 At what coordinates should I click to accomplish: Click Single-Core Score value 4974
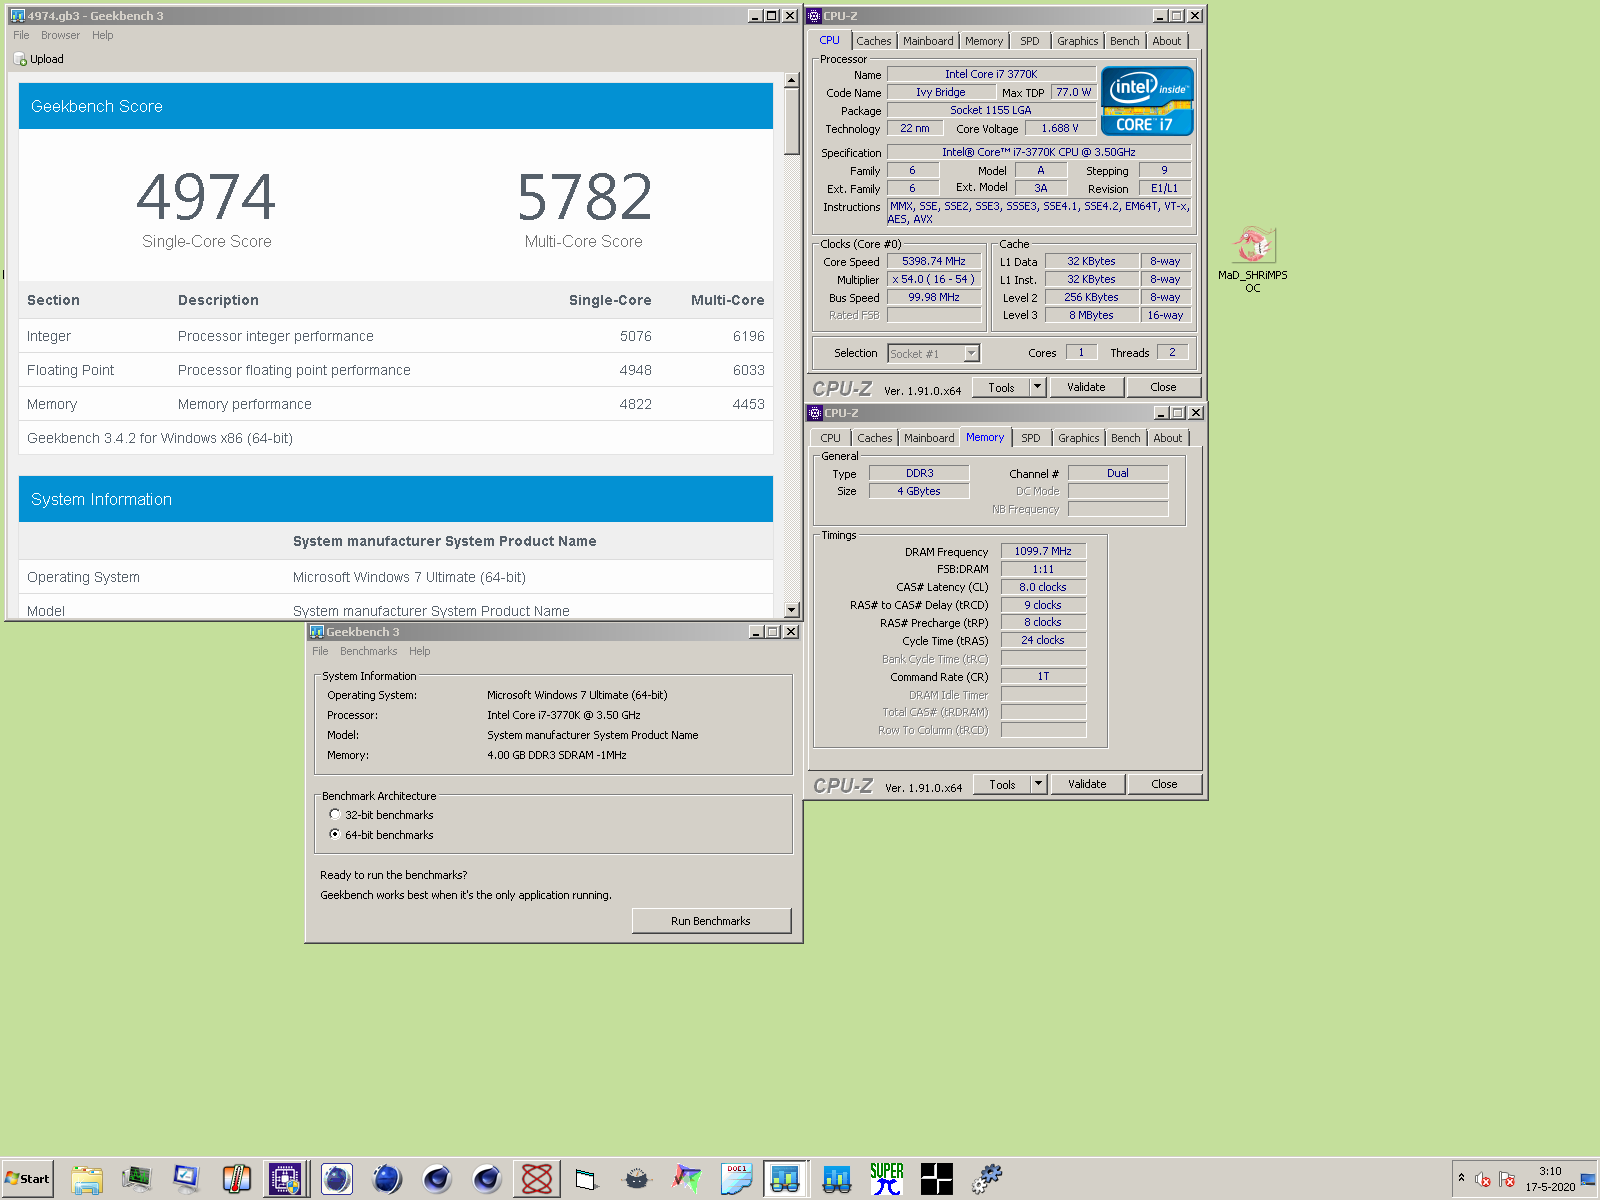click(x=206, y=197)
